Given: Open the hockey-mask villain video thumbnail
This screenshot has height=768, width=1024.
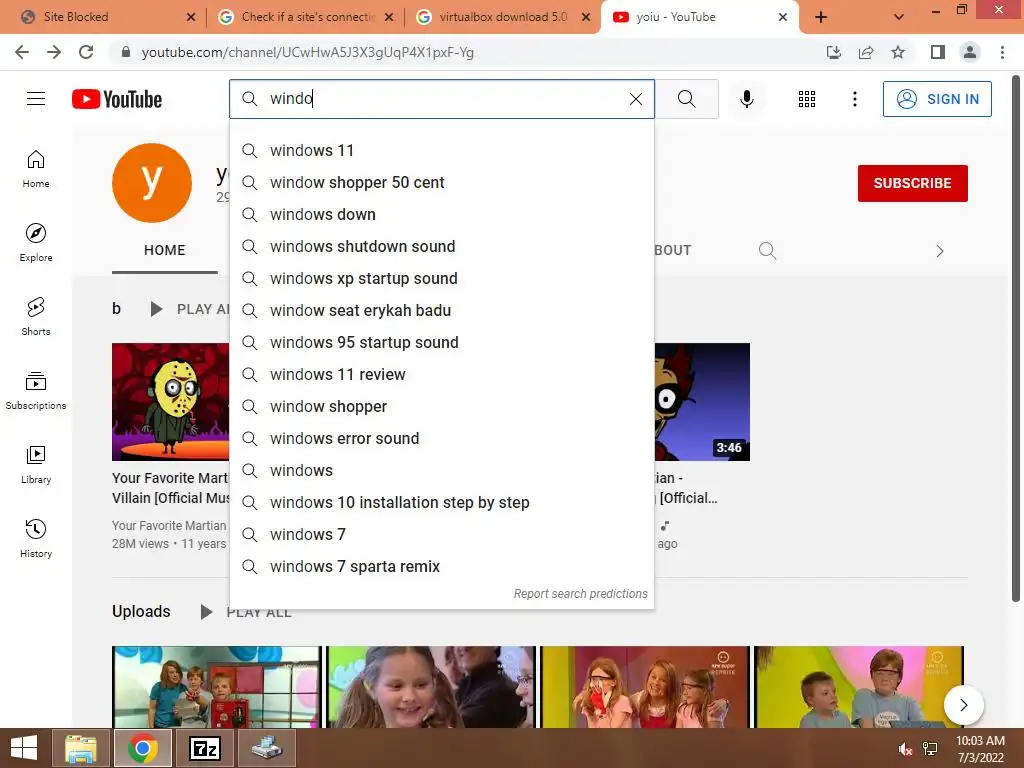Looking at the screenshot, I should 170,402.
